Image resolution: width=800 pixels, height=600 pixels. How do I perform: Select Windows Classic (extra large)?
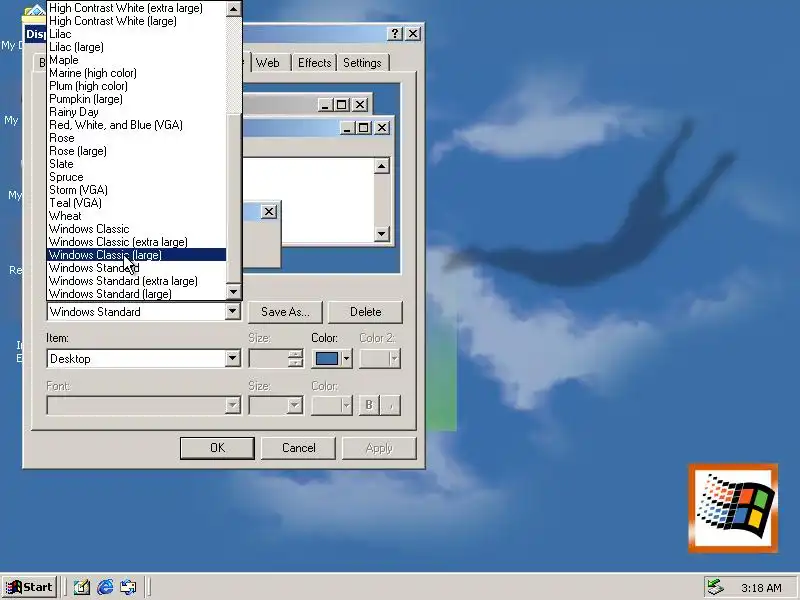click(x=136, y=242)
